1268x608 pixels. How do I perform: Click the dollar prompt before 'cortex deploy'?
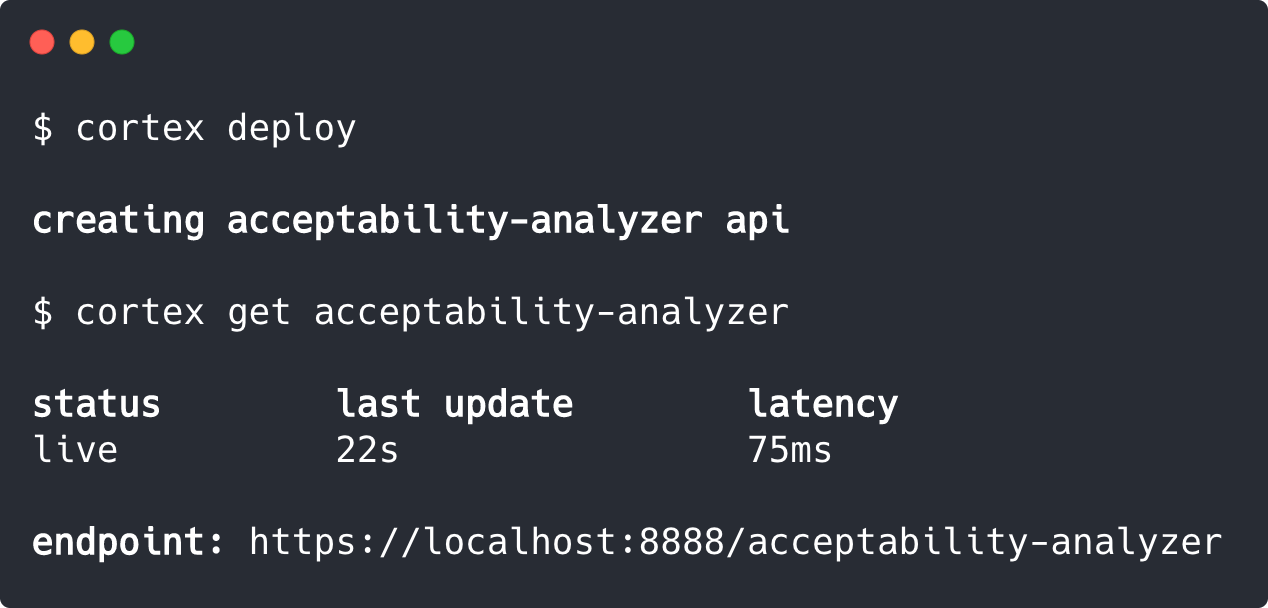pyautogui.click(x=43, y=128)
